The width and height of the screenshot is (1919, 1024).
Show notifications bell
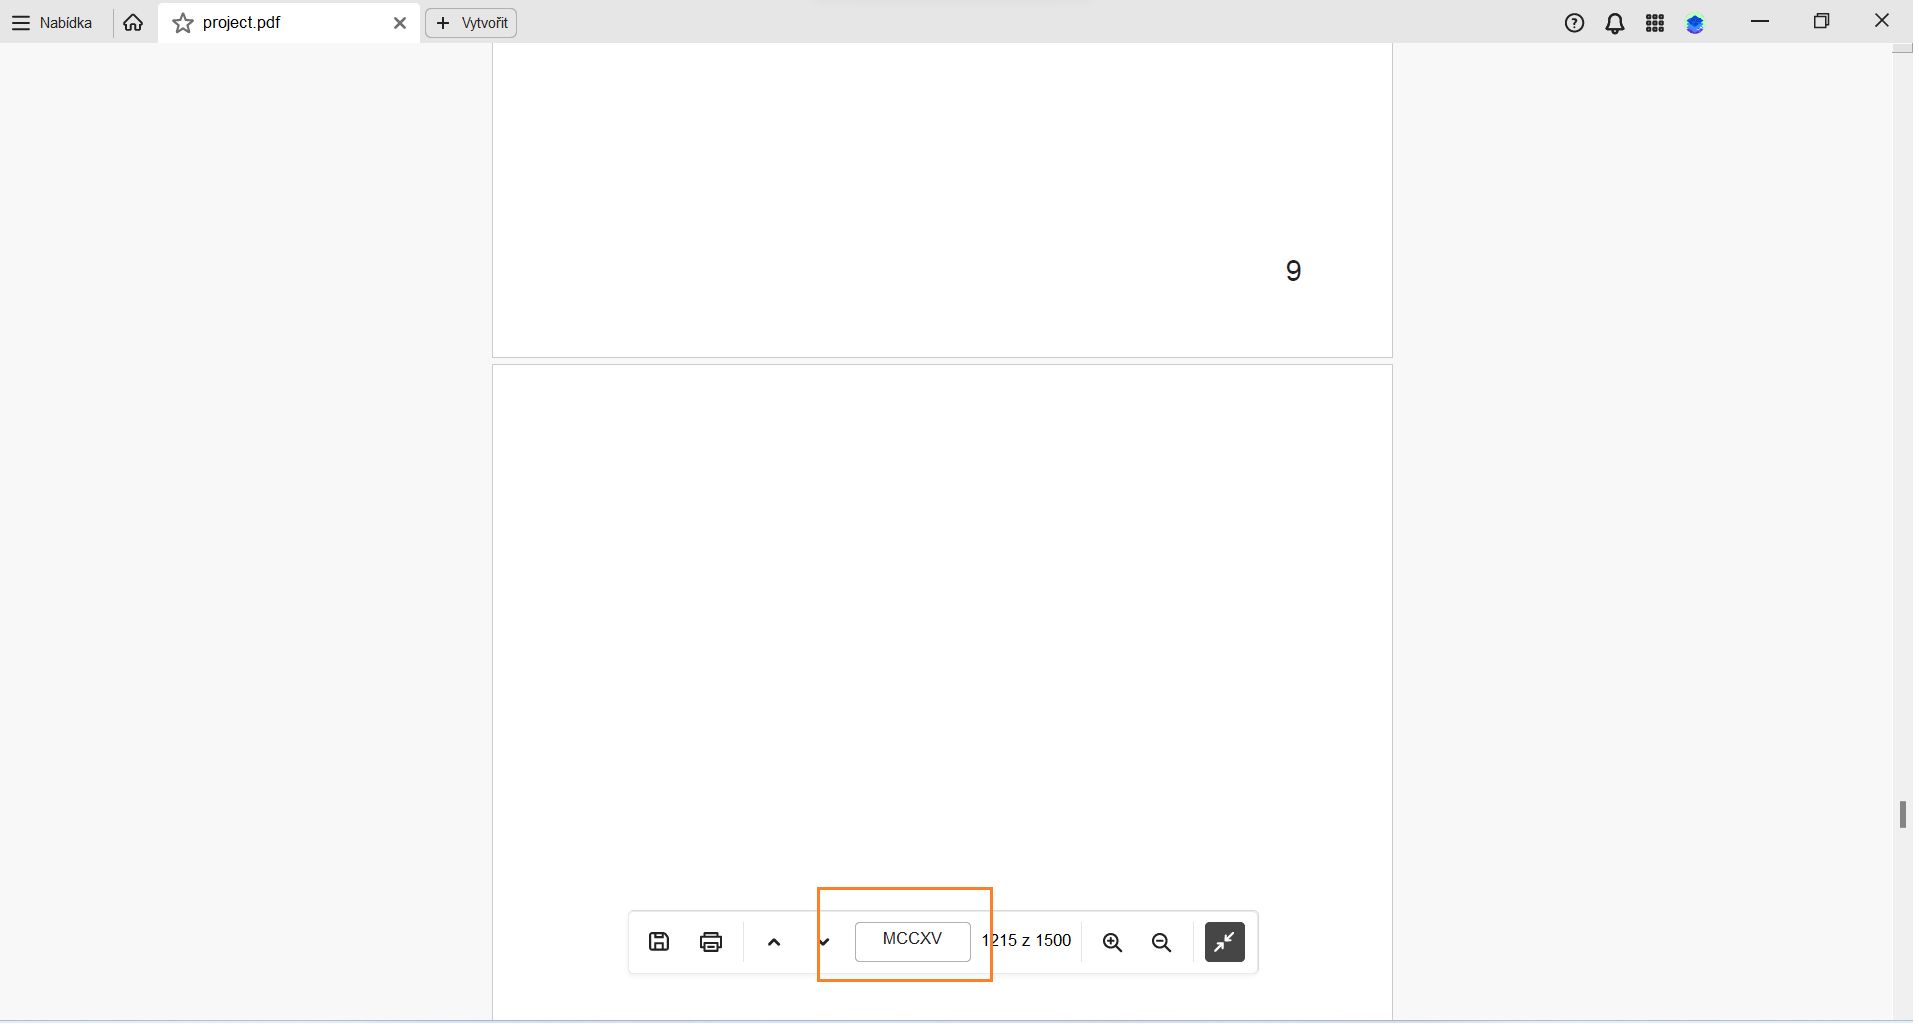(x=1615, y=23)
